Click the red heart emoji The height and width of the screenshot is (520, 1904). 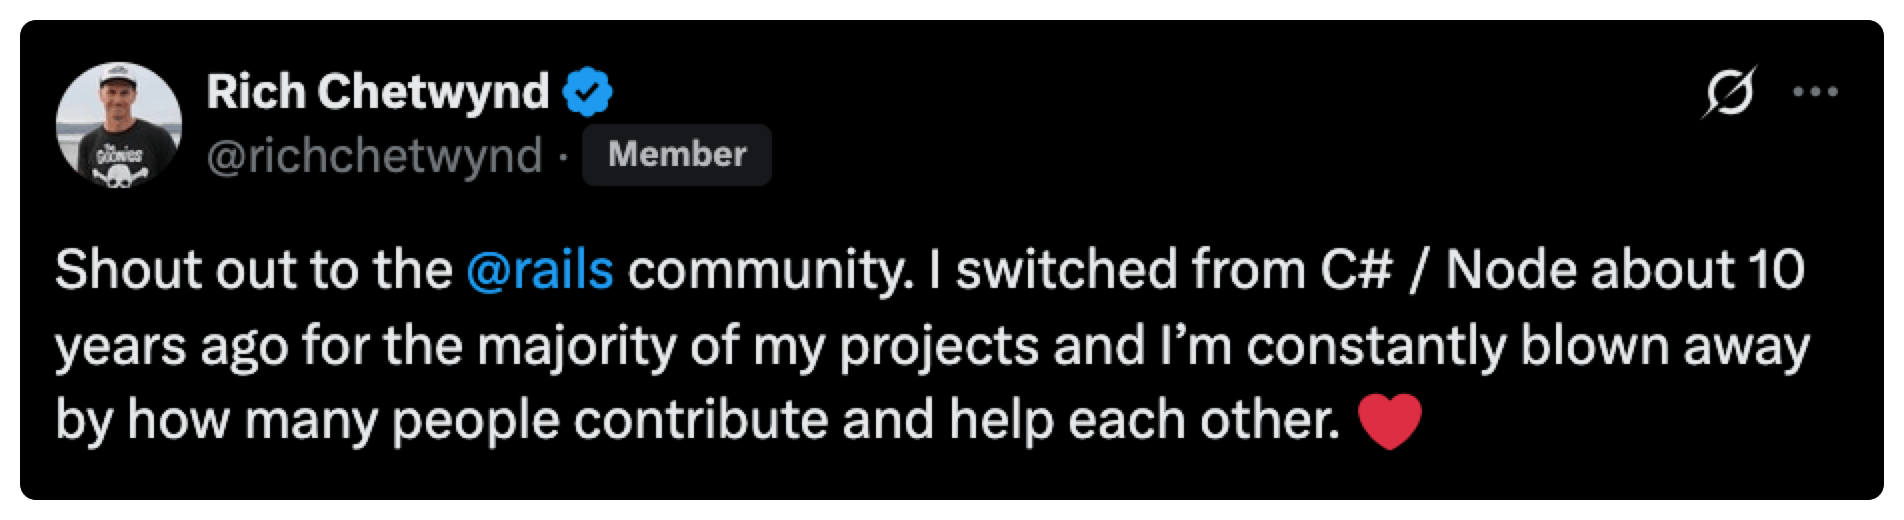pyautogui.click(x=1390, y=421)
